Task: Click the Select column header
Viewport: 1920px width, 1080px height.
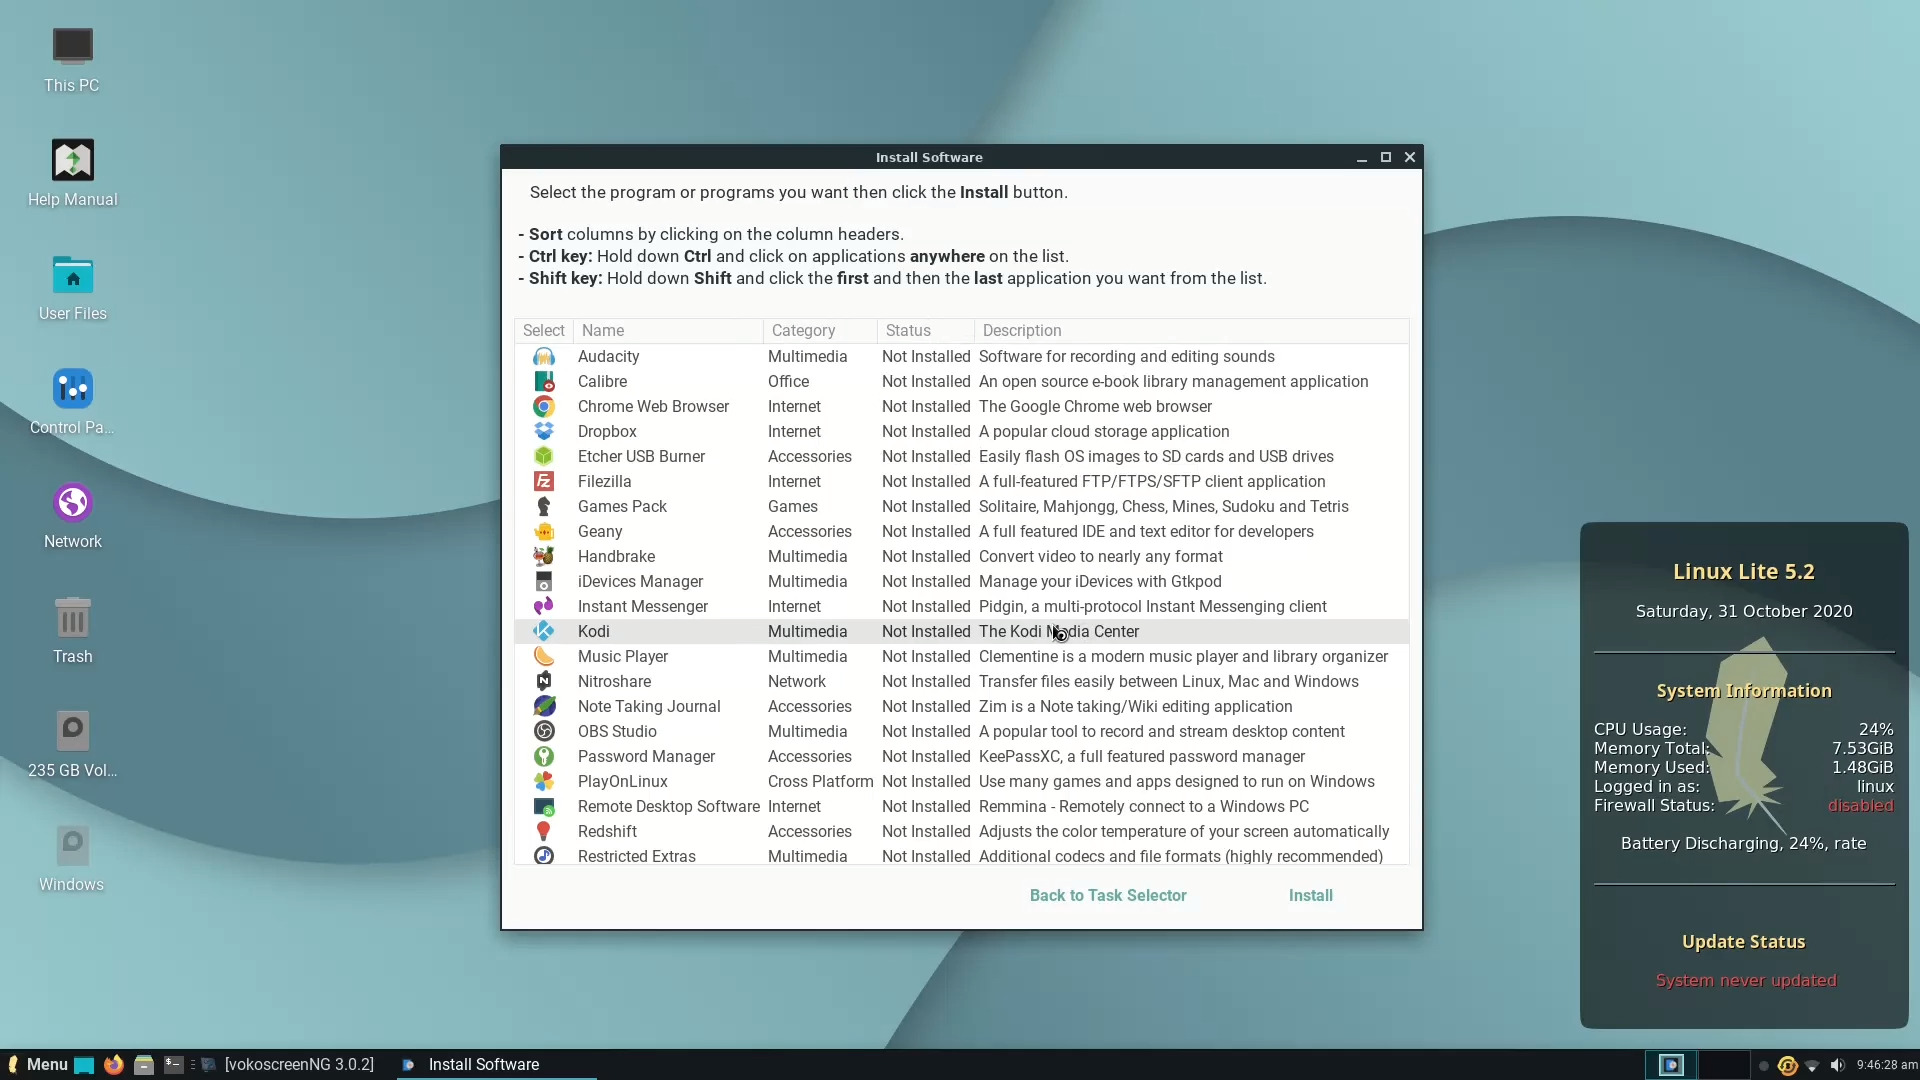Action: pos(544,331)
